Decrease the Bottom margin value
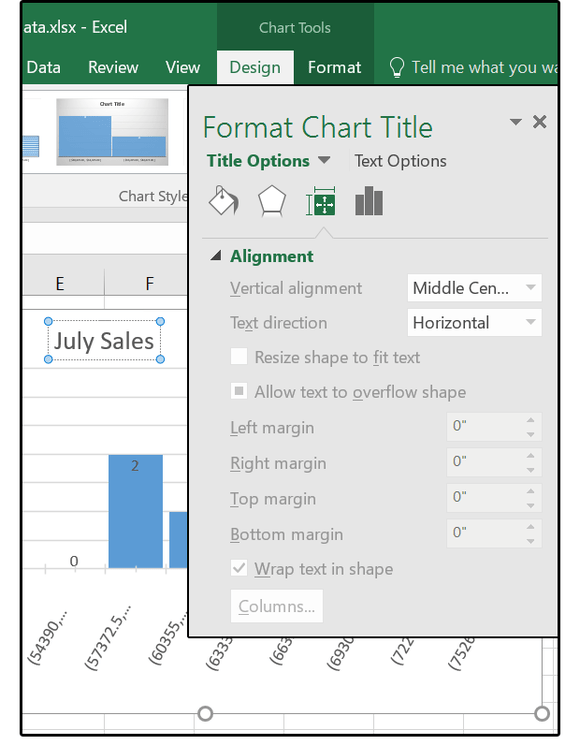The image size is (580, 745). (531, 541)
